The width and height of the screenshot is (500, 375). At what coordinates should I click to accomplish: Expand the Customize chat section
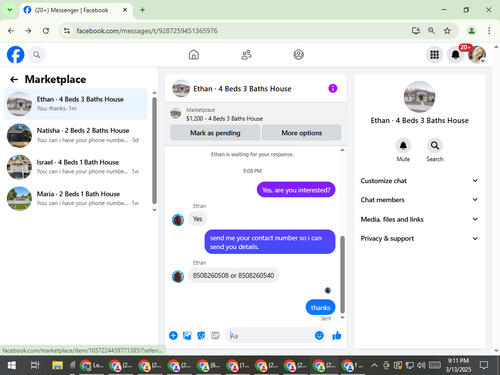coord(419,181)
